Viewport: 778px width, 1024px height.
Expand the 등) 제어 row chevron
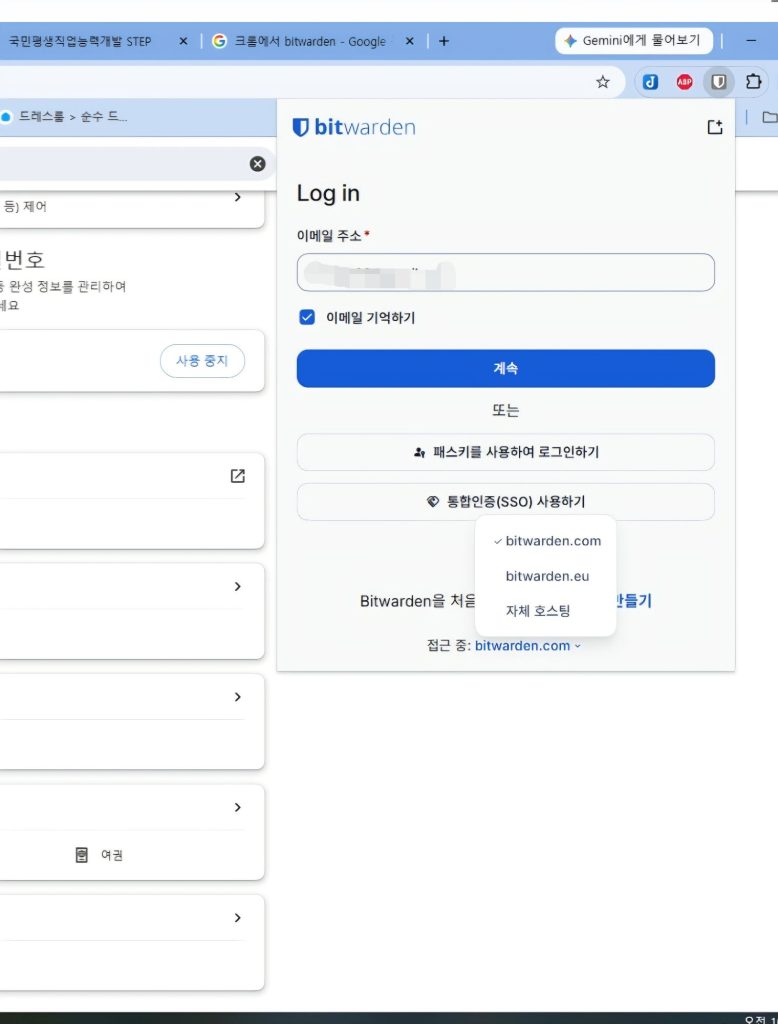pos(238,197)
